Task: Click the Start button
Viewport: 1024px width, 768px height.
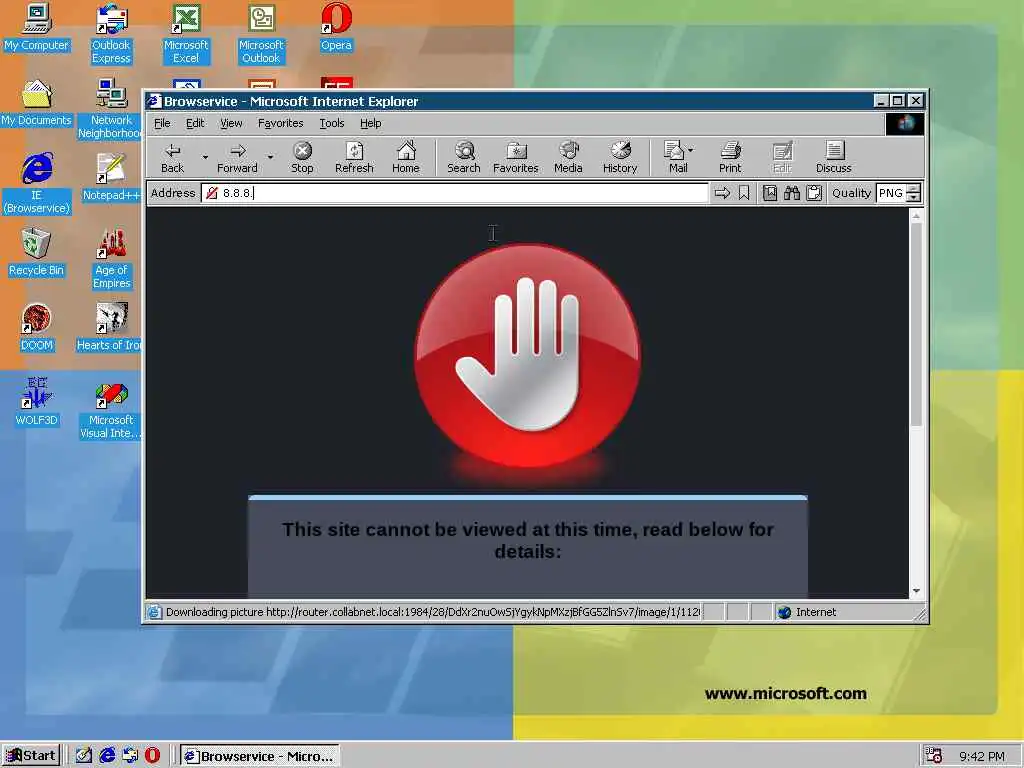Action: (31, 756)
